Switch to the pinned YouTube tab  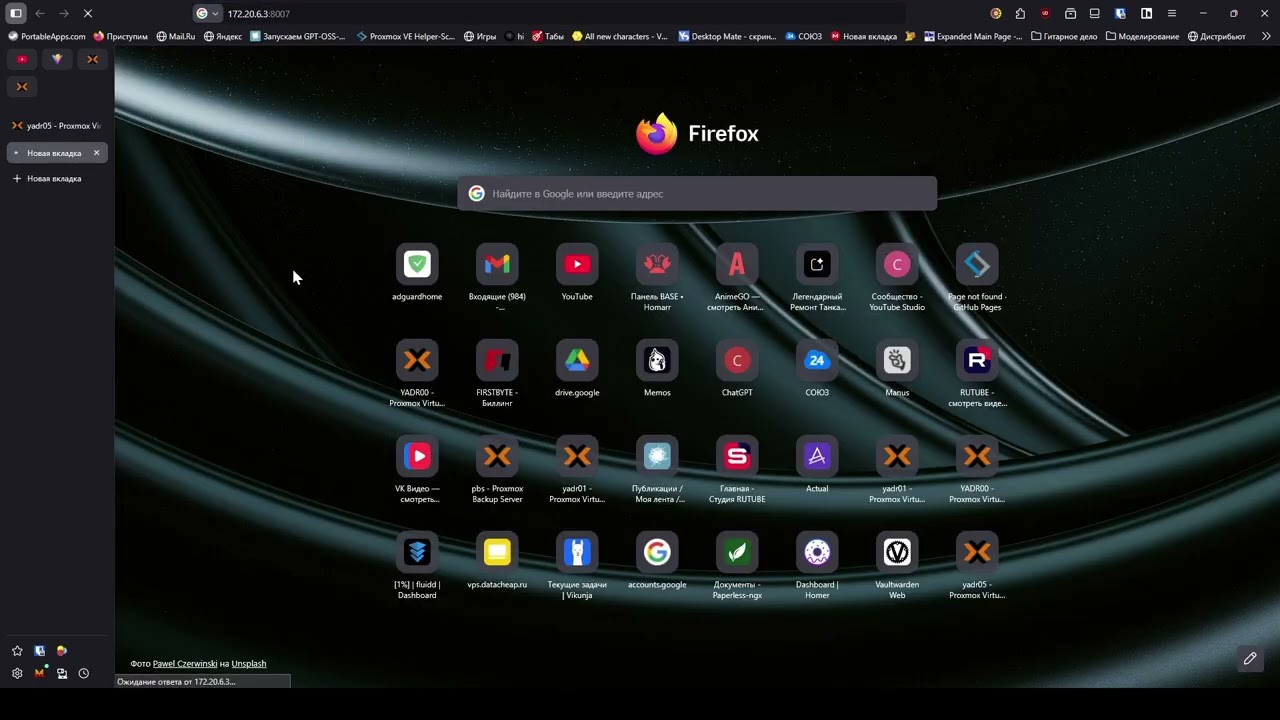click(x=22, y=59)
